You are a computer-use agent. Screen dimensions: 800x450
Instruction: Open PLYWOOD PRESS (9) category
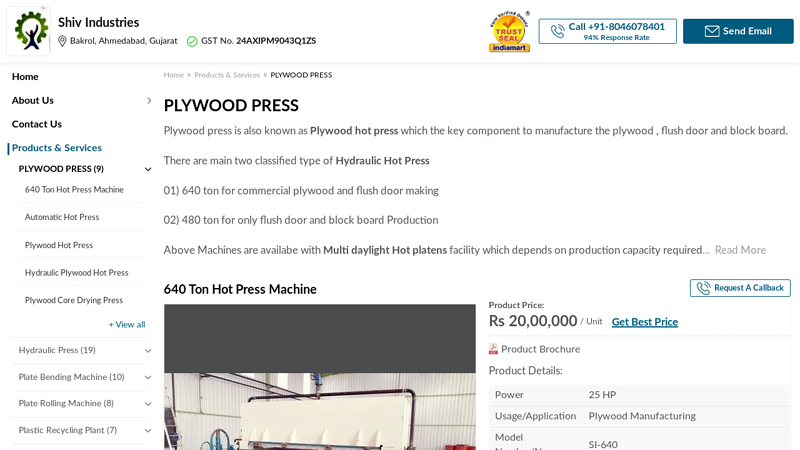point(61,169)
